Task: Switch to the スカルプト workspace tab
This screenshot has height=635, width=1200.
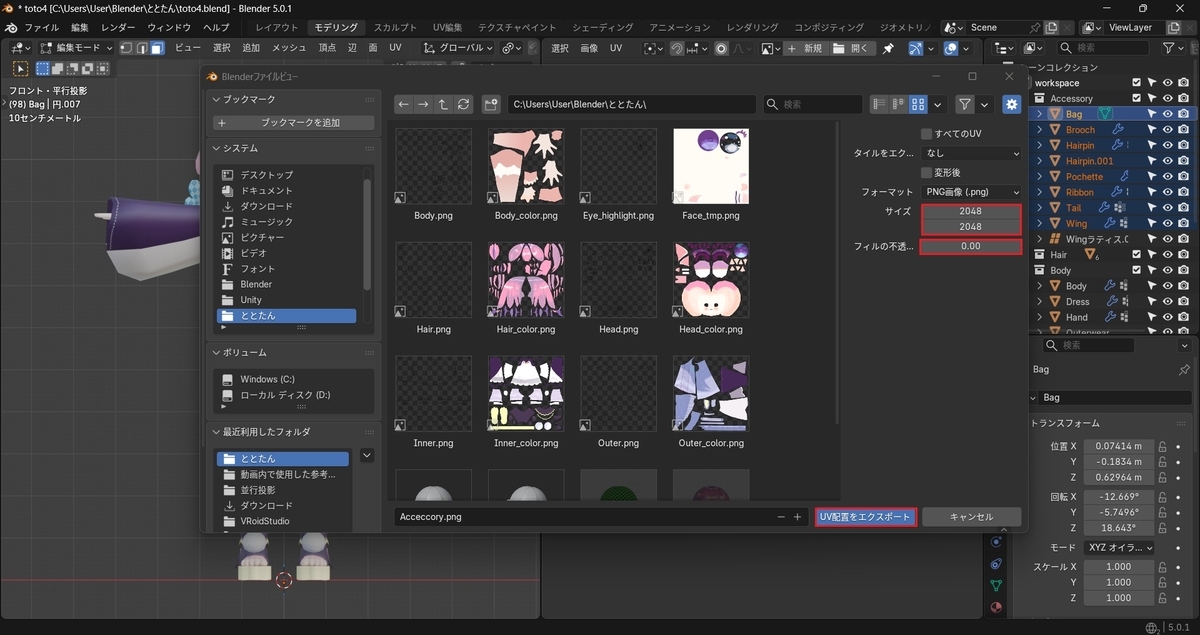Action: [x=395, y=27]
